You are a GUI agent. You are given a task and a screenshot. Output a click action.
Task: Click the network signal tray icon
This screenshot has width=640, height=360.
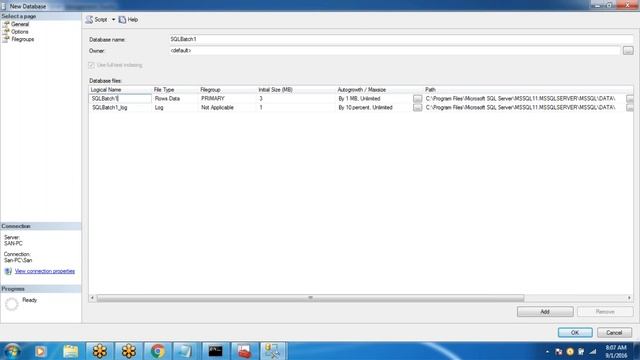(x=593, y=351)
